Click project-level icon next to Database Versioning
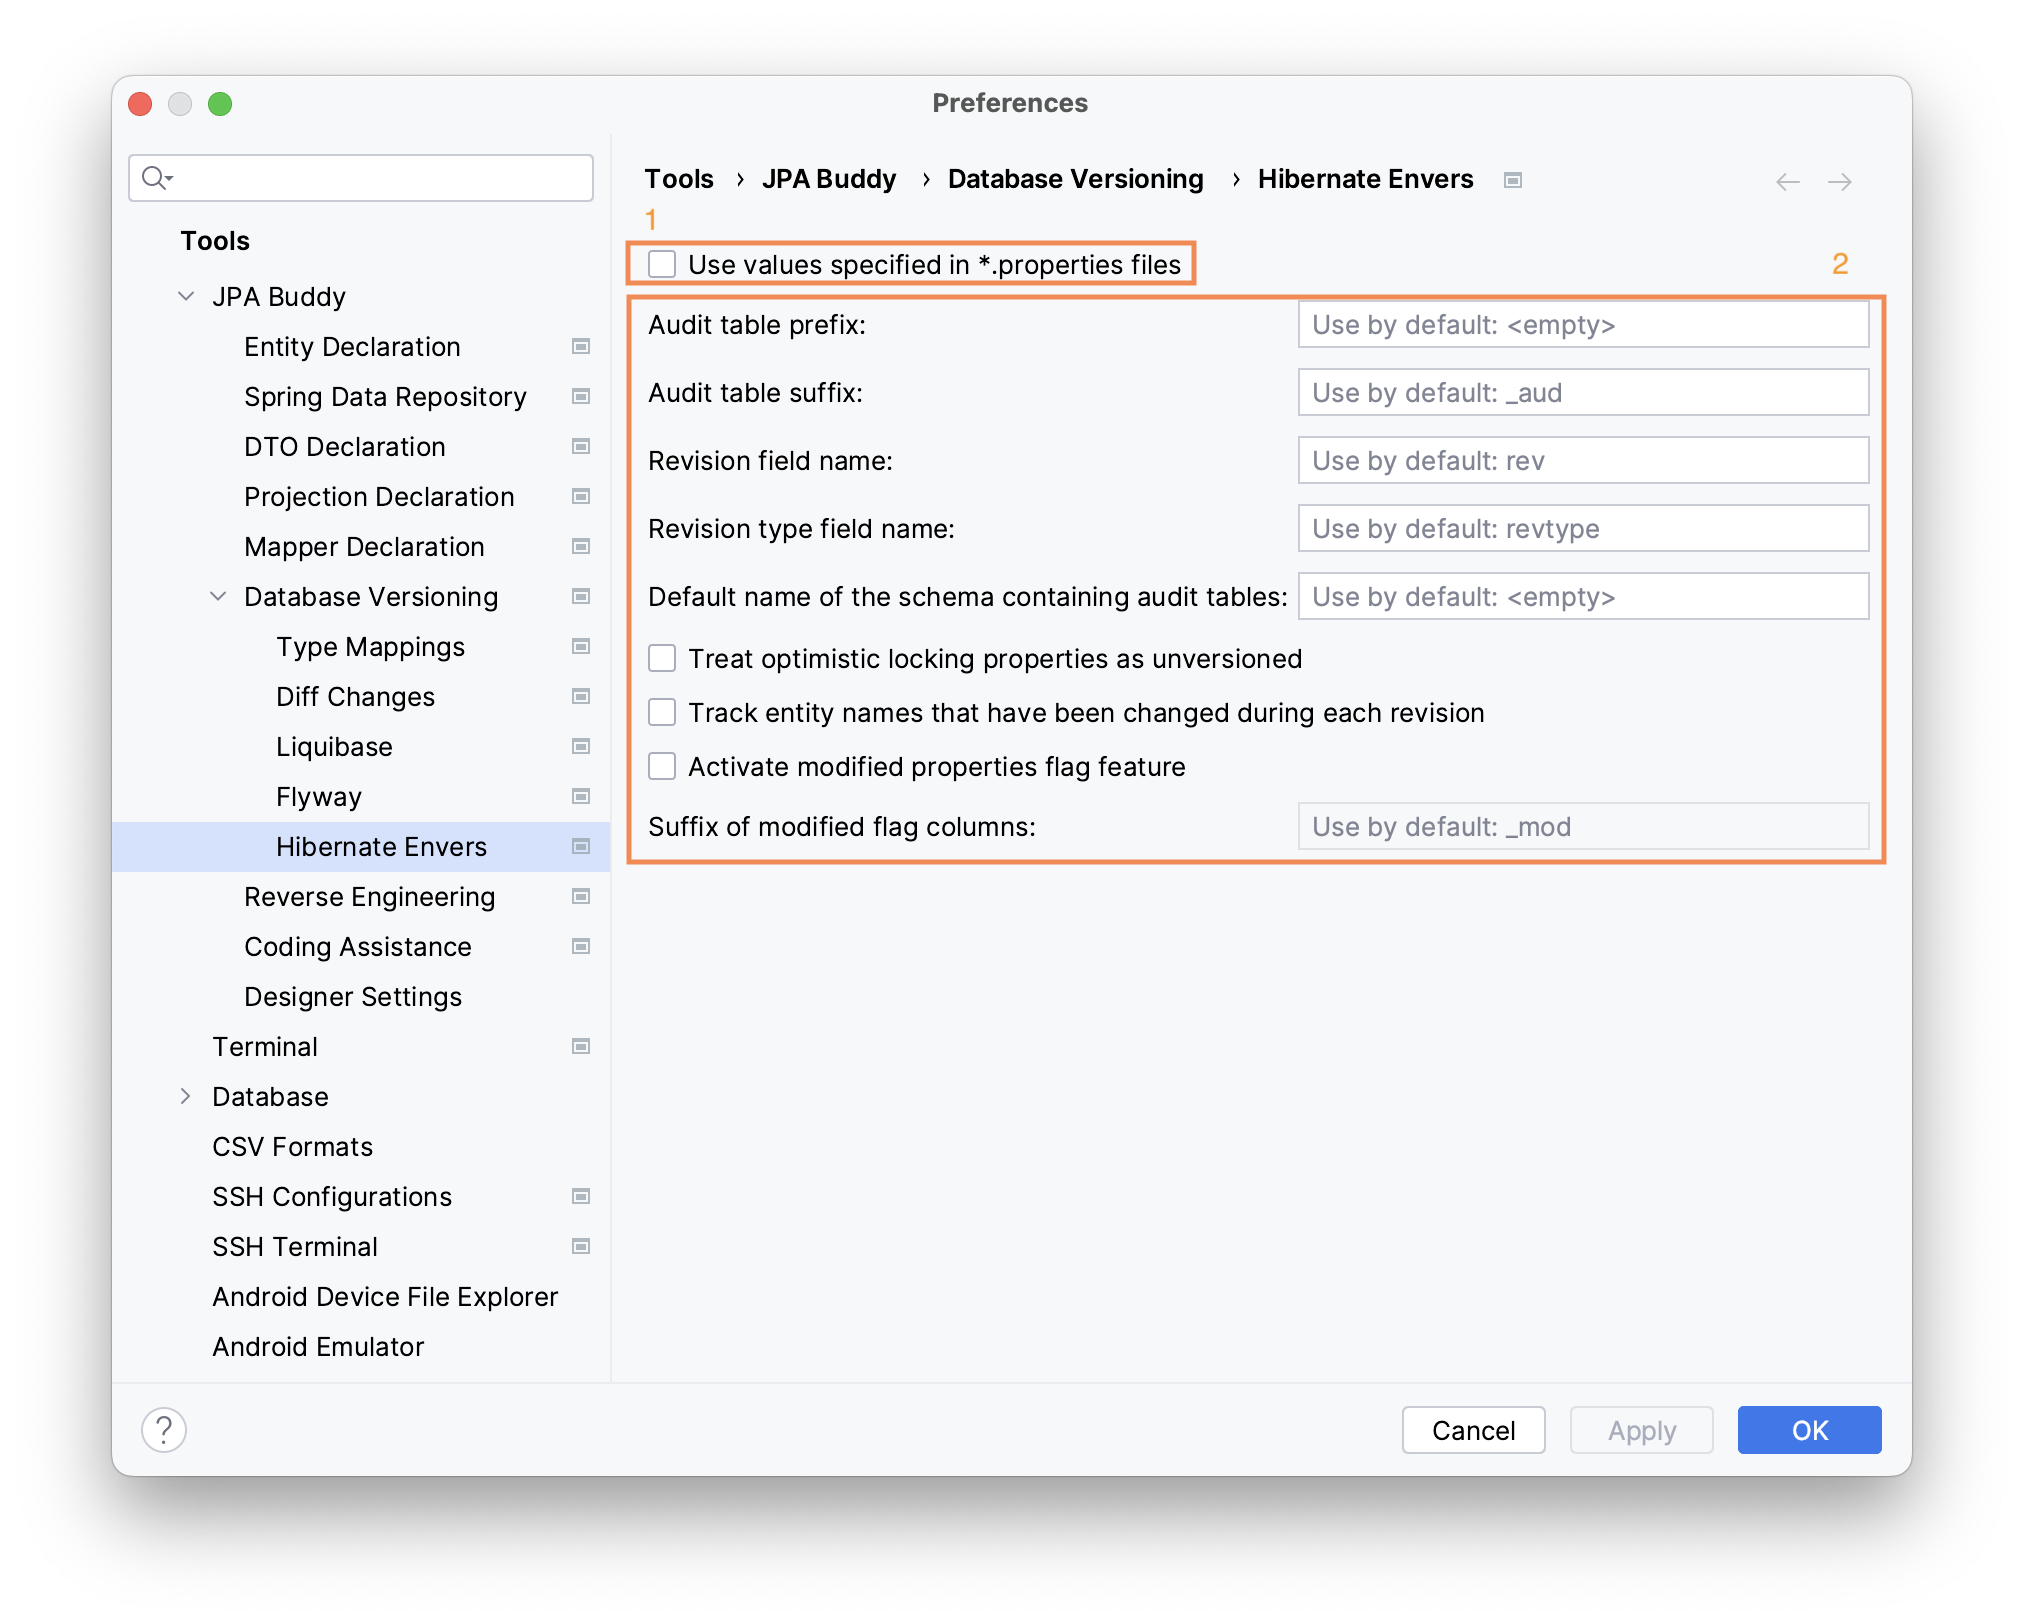The image size is (2024, 1624). (x=580, y=596)
